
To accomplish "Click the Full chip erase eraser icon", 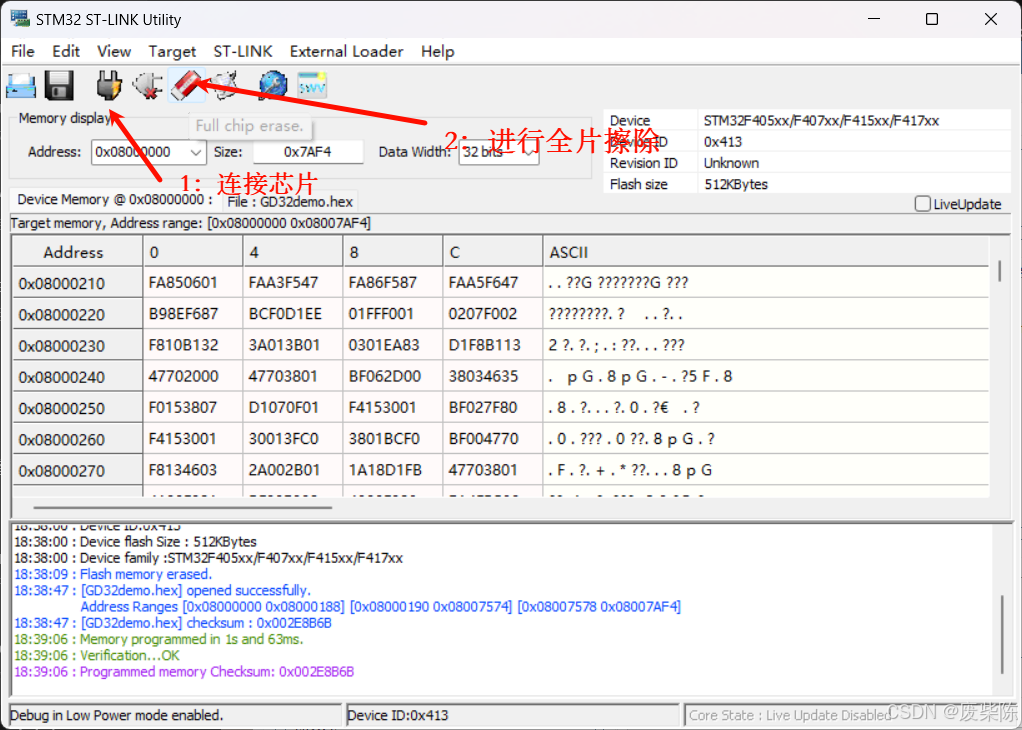I will click(187, 85).
